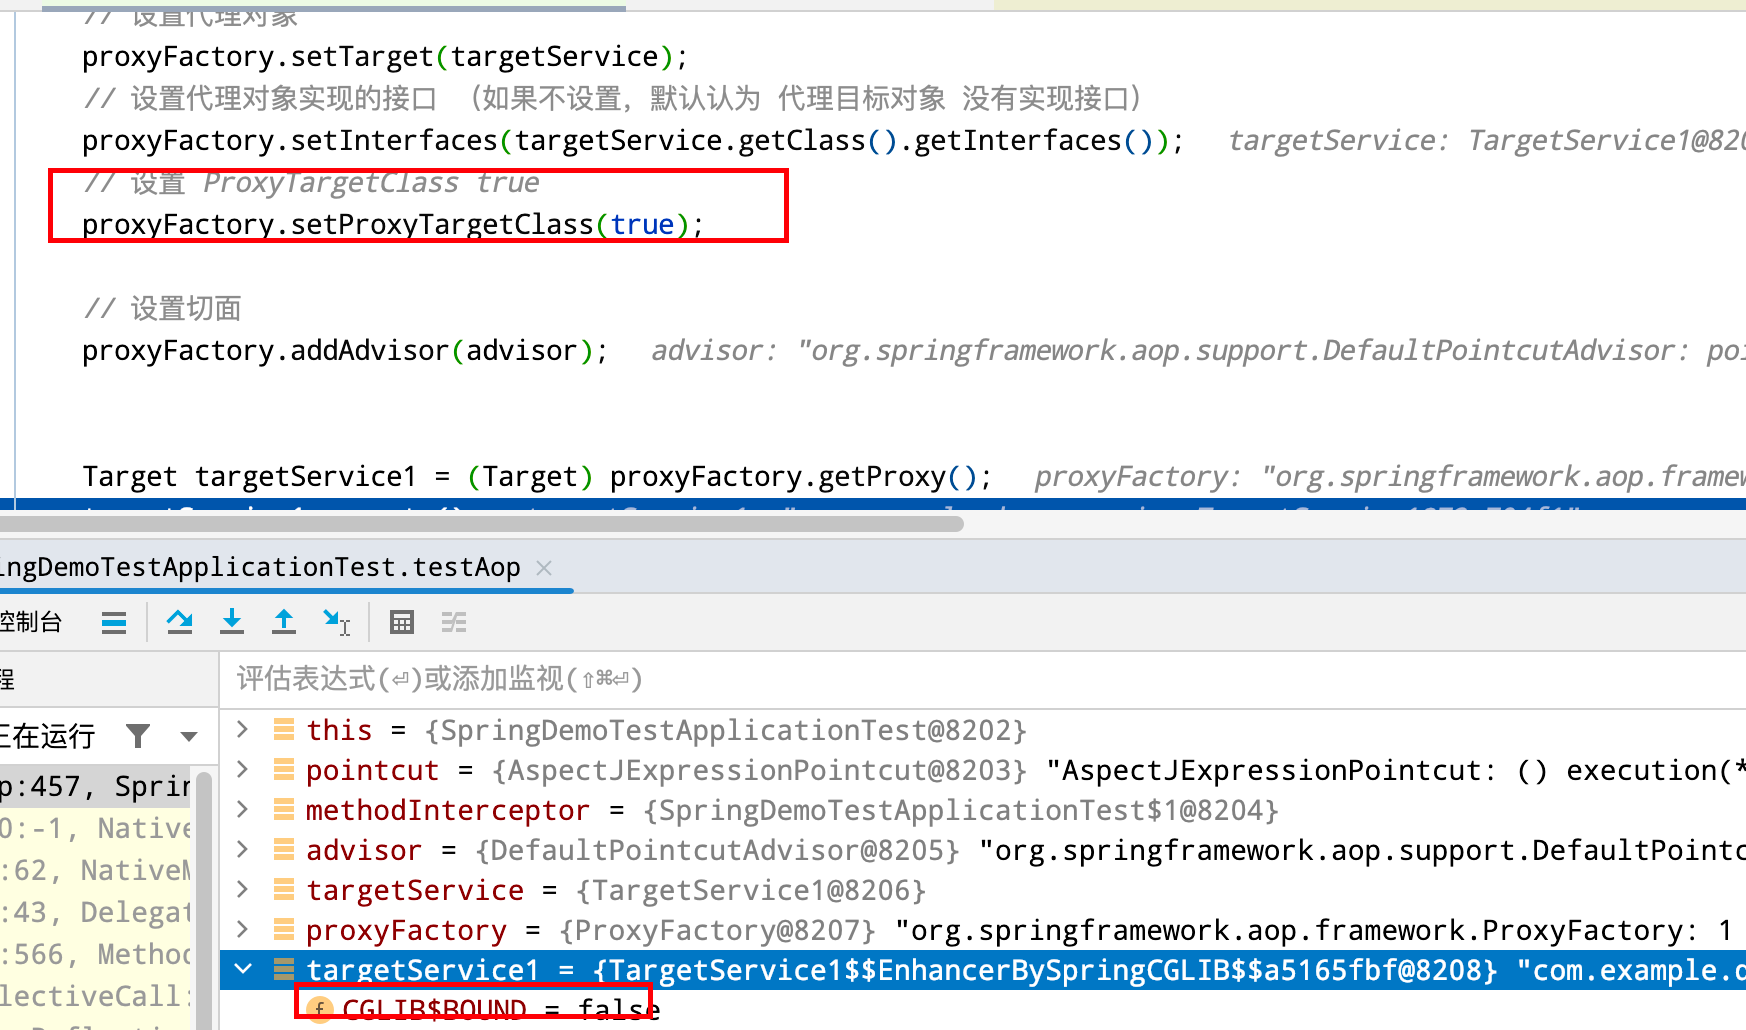Viewport: 1746px width, 1030px height.
Task: Click the Trace Current Stream Chain icon
Action: [x=454, y=622]
